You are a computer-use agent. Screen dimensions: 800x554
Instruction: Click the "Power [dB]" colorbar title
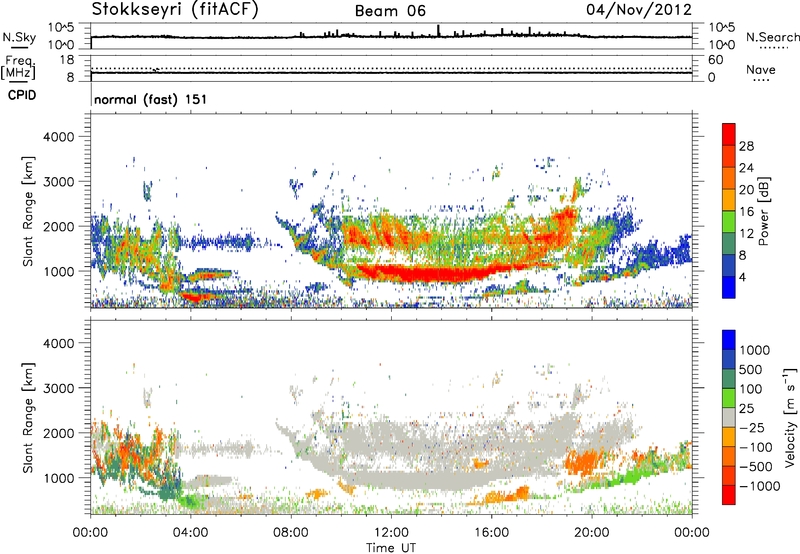pyautogui.click(x=763, y=211)
